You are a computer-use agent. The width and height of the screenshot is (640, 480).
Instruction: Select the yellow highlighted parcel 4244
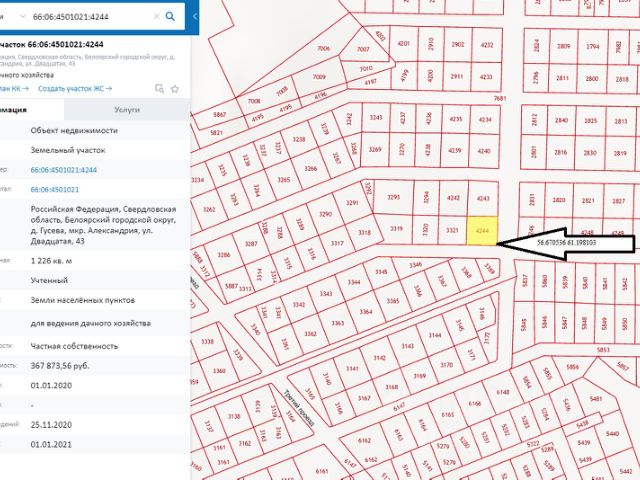coord(482,230)
